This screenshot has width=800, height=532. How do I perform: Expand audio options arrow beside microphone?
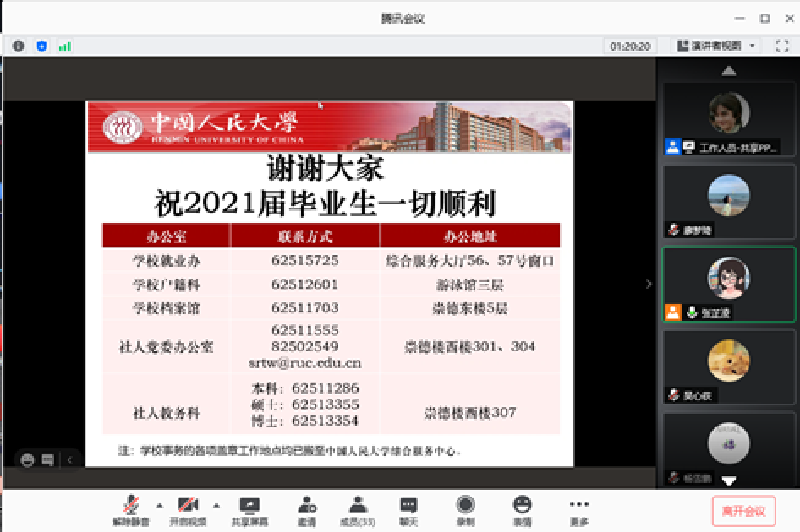(158, 505)
